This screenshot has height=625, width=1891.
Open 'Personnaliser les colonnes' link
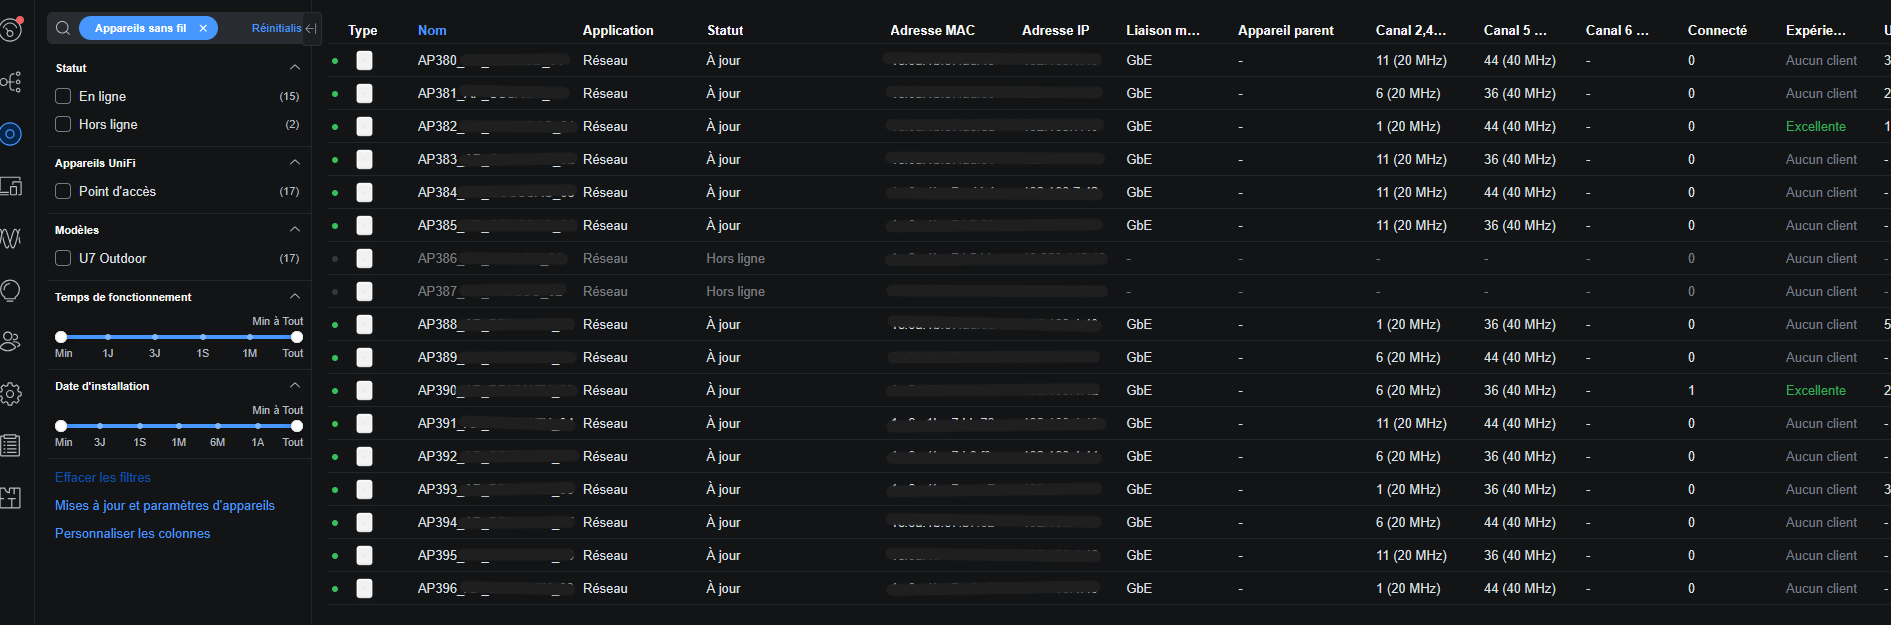(132, 533)
